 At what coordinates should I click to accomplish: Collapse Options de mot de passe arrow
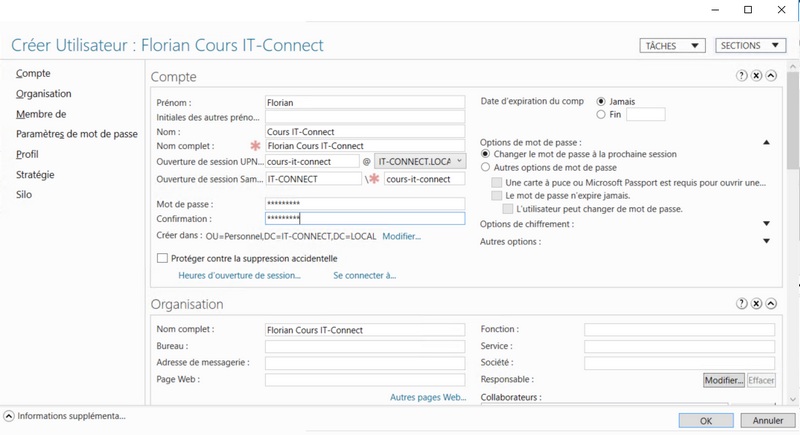click(766, 143)
